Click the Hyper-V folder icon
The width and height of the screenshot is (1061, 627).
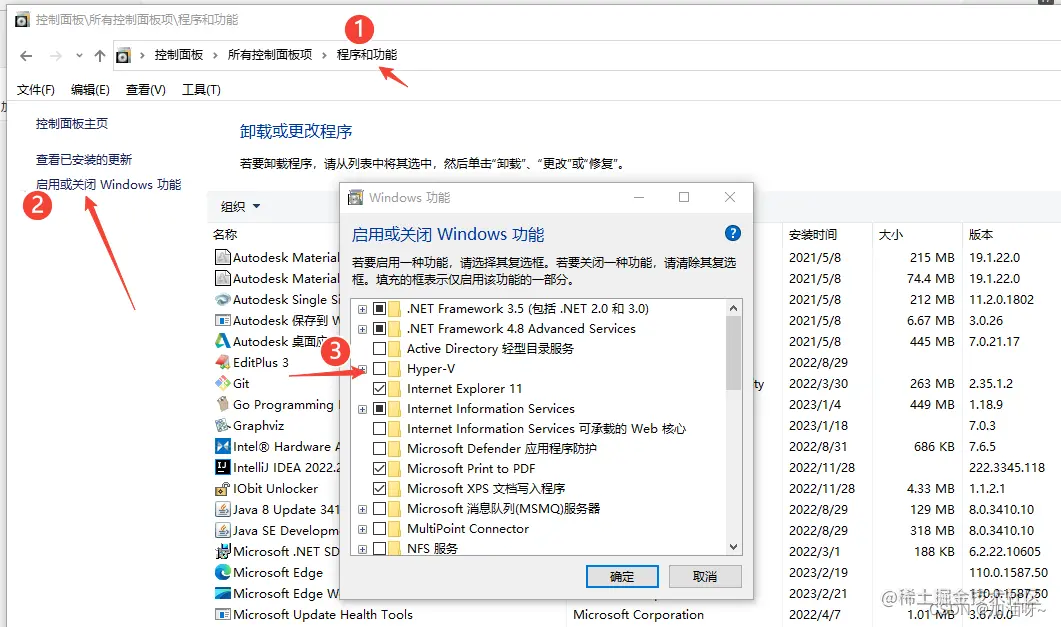coord(394,369)
